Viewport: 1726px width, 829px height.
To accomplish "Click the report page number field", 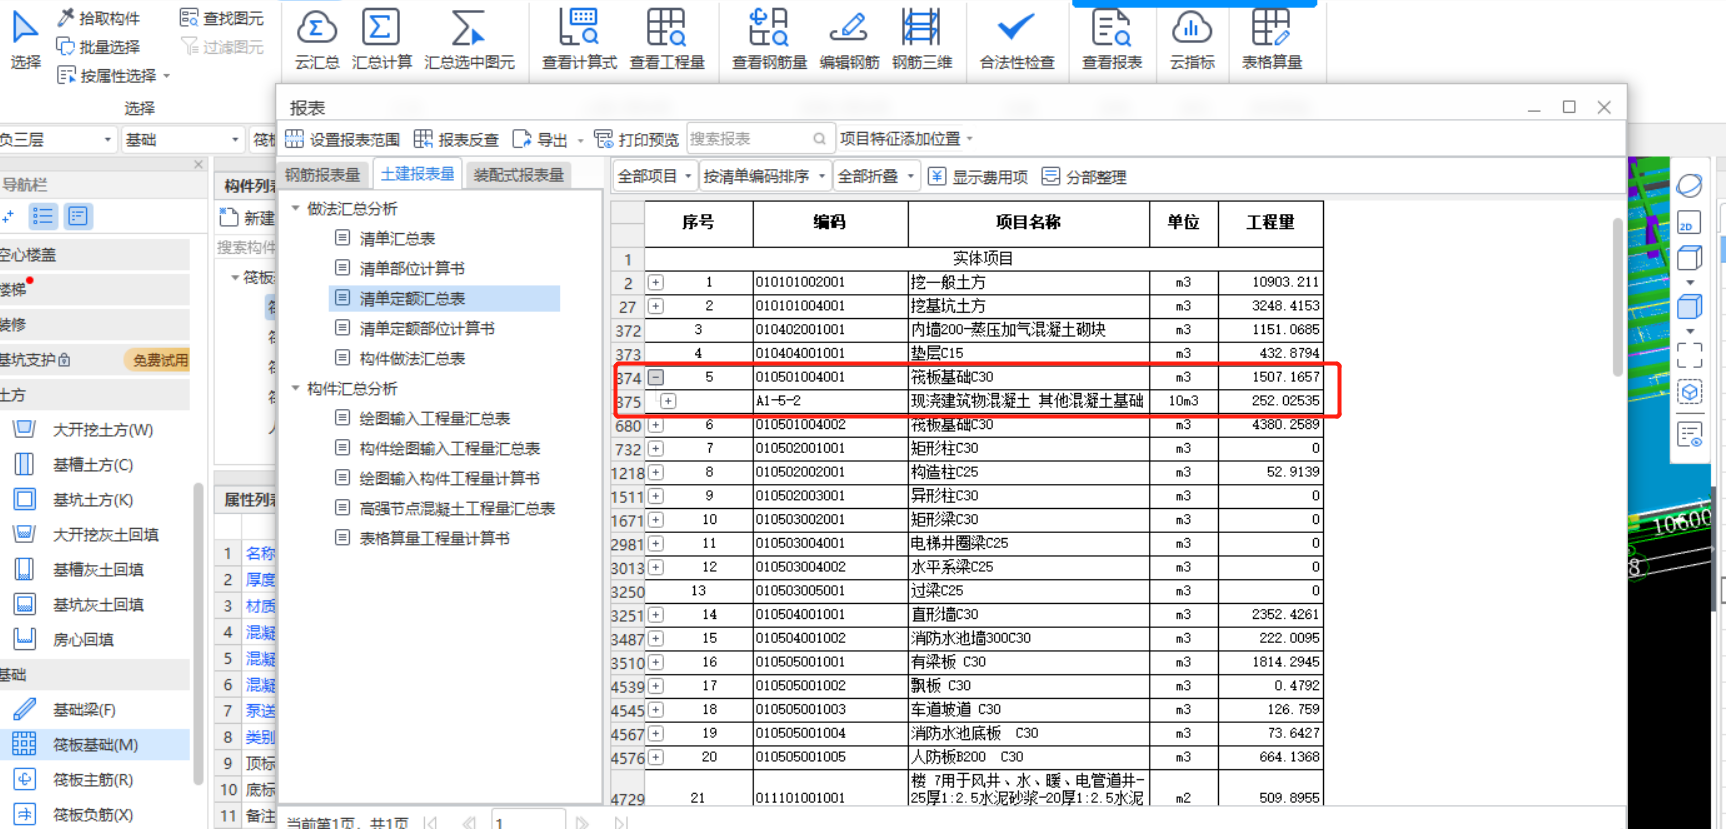I will click(529, 821).
